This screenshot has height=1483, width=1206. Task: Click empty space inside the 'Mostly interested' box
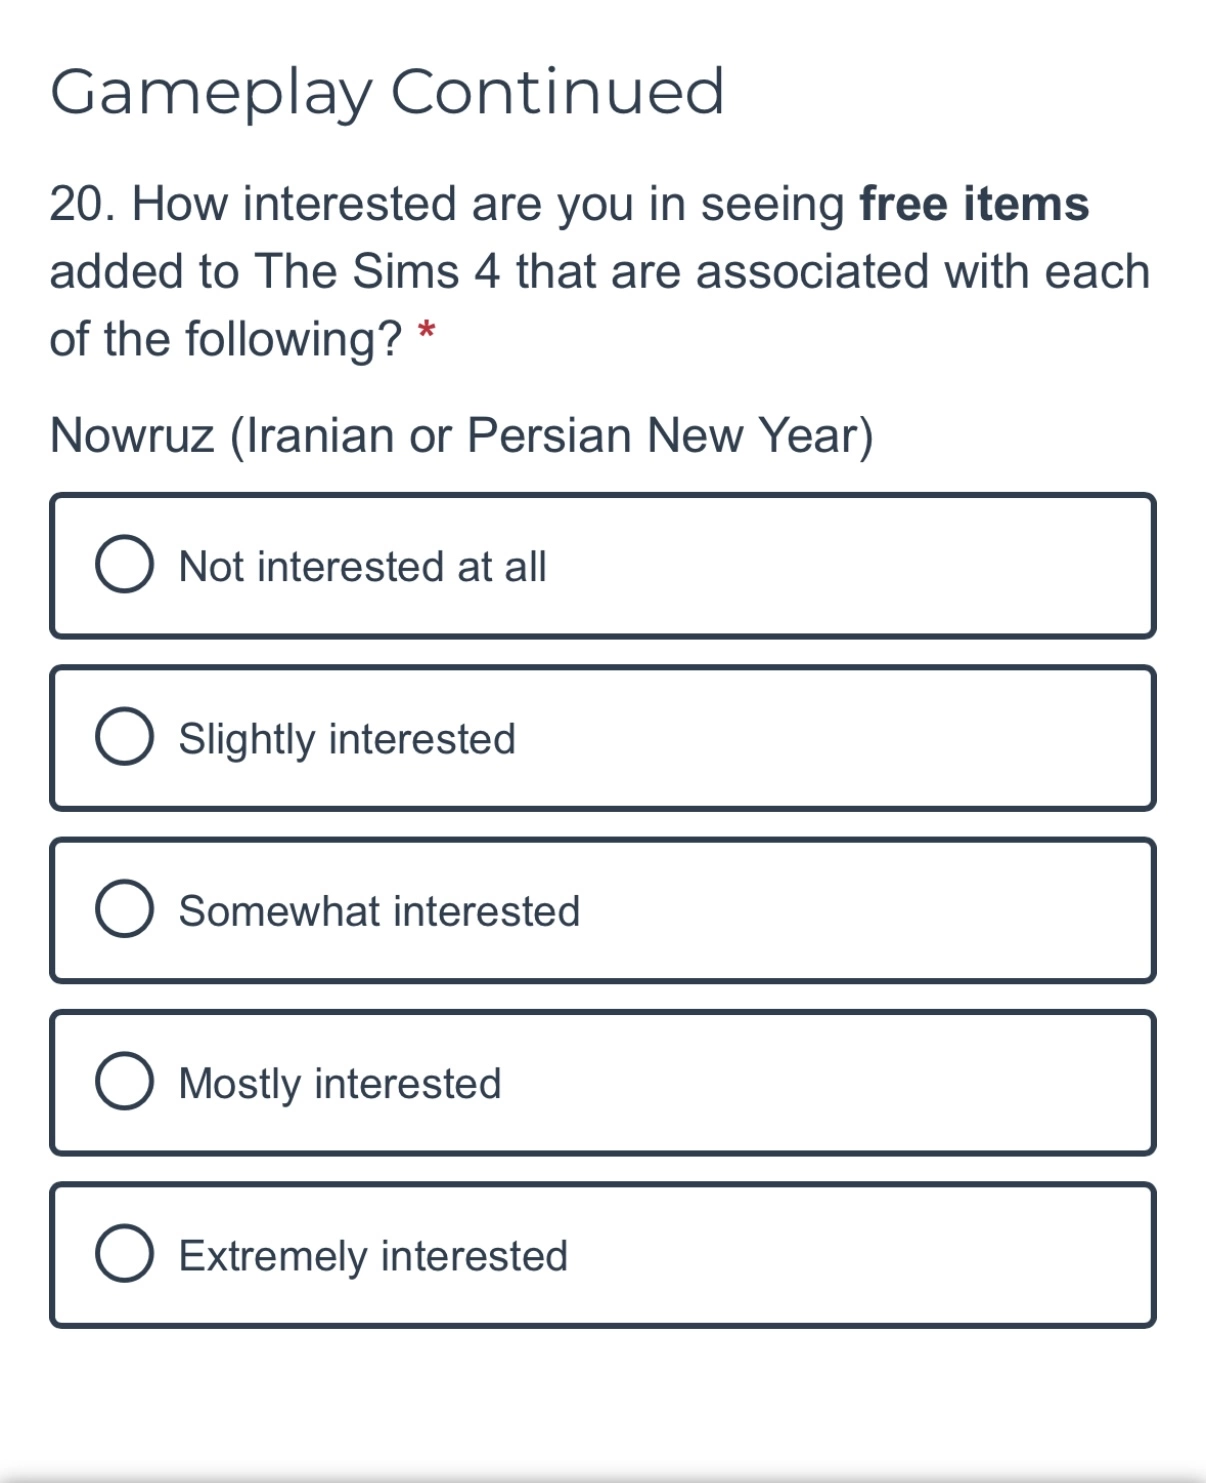[828, 1083]
